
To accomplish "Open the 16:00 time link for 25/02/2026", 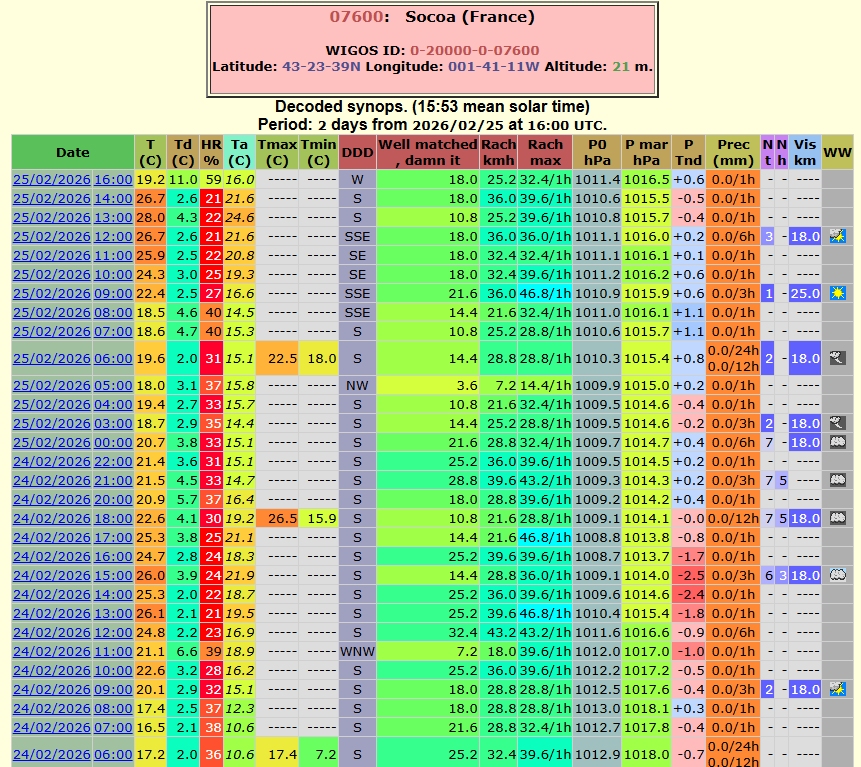I will (113, 179).
